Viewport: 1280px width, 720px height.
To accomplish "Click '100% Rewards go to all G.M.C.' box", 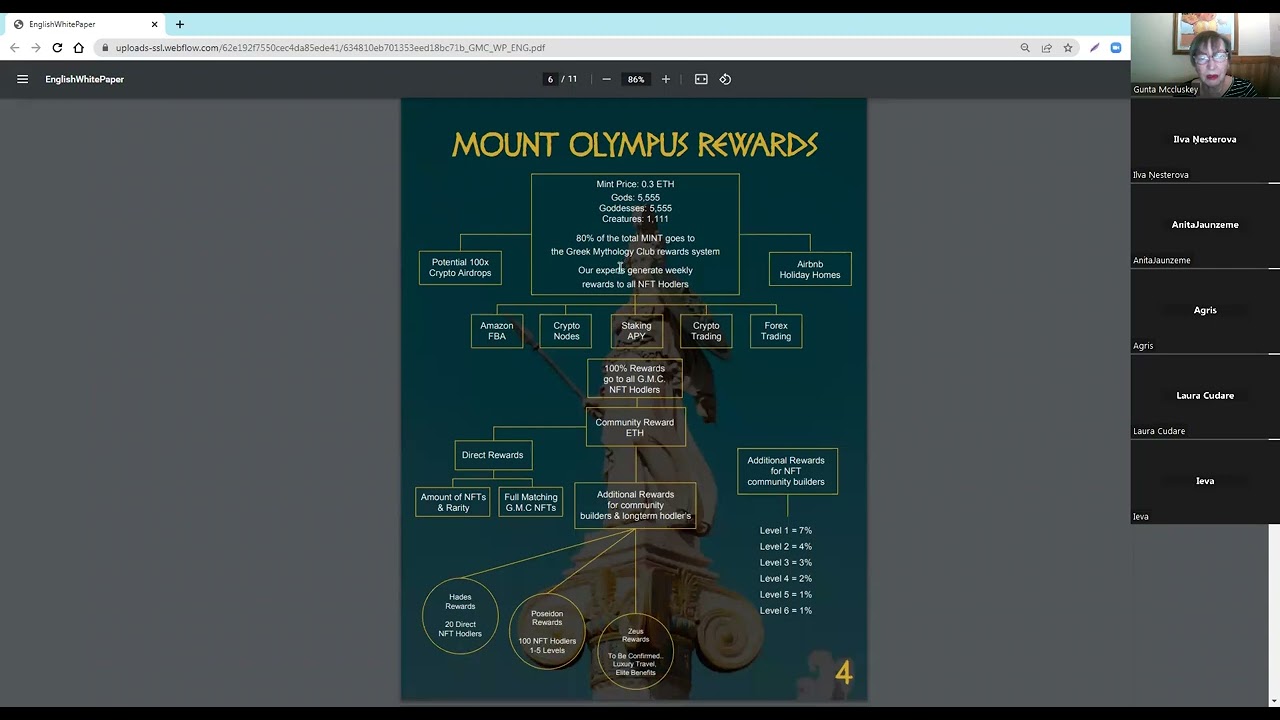I will point(635,379).
